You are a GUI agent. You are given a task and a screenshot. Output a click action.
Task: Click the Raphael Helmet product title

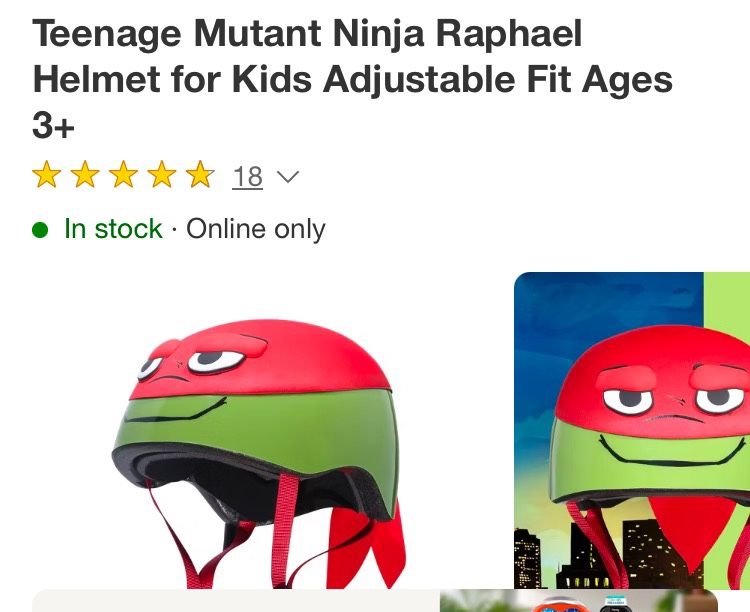point(352,80)
